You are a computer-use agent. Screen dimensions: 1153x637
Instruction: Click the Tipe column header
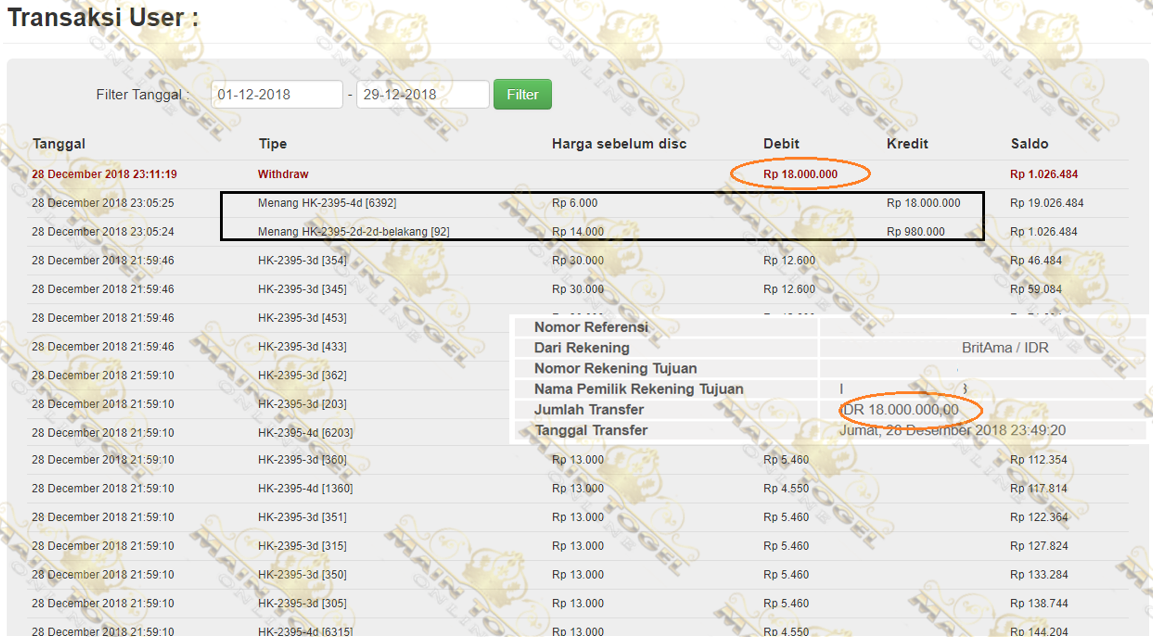coord(273,144)
